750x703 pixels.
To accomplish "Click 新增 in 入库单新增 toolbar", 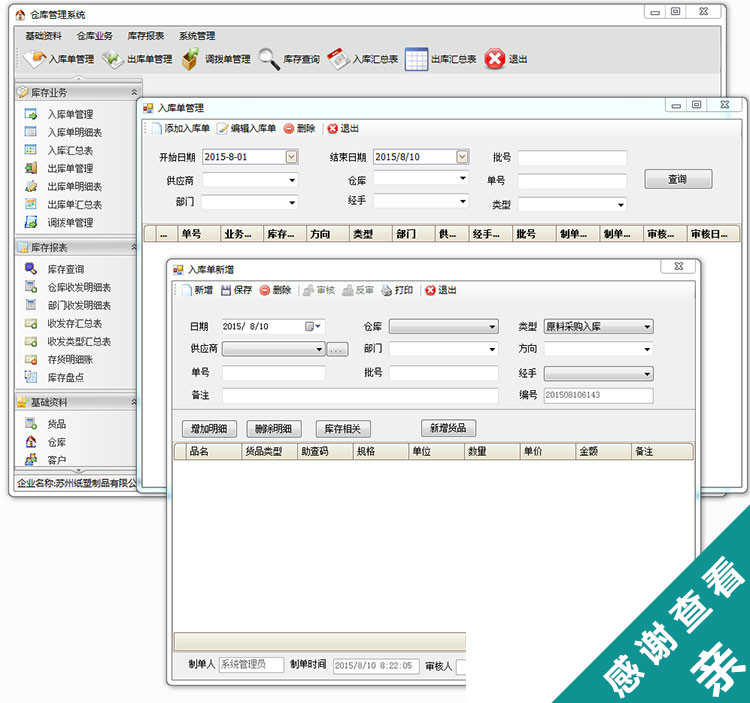I will pos(198,290).
